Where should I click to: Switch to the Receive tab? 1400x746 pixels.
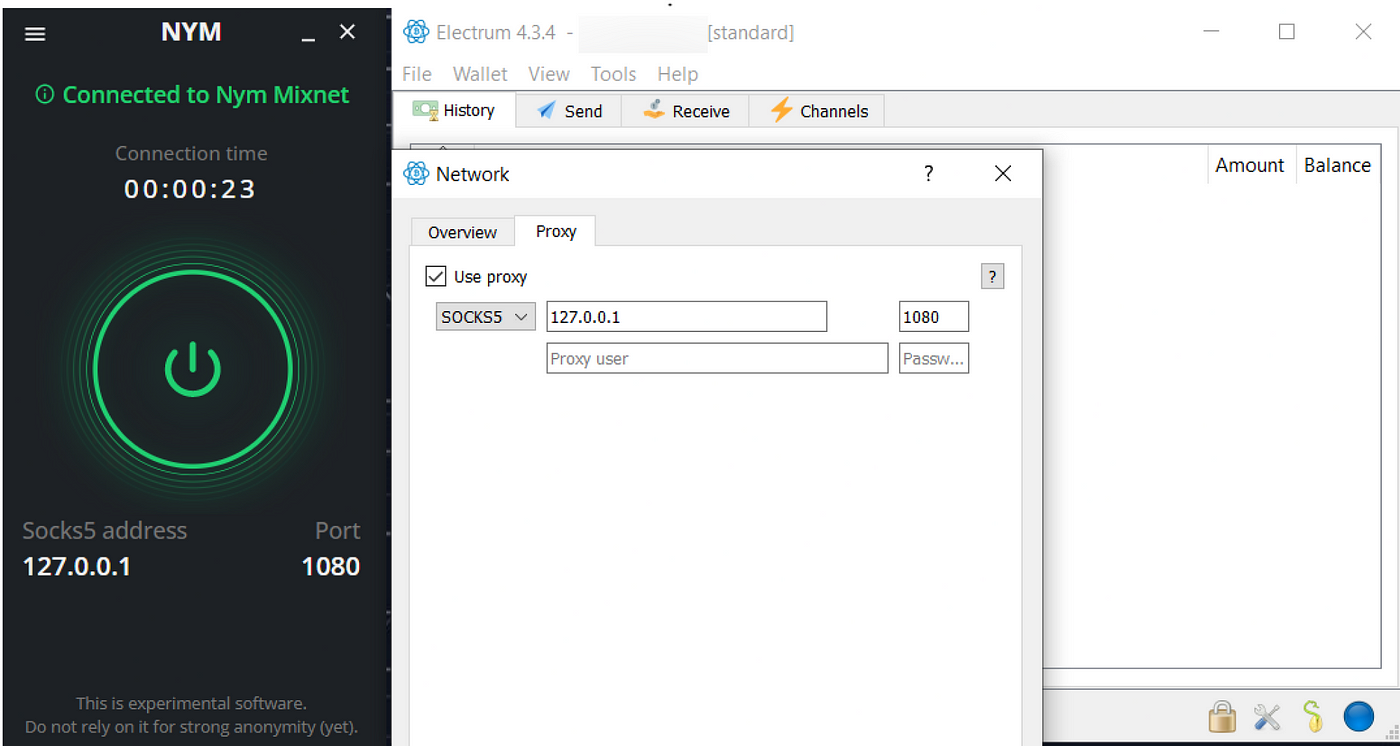point(685,111)
